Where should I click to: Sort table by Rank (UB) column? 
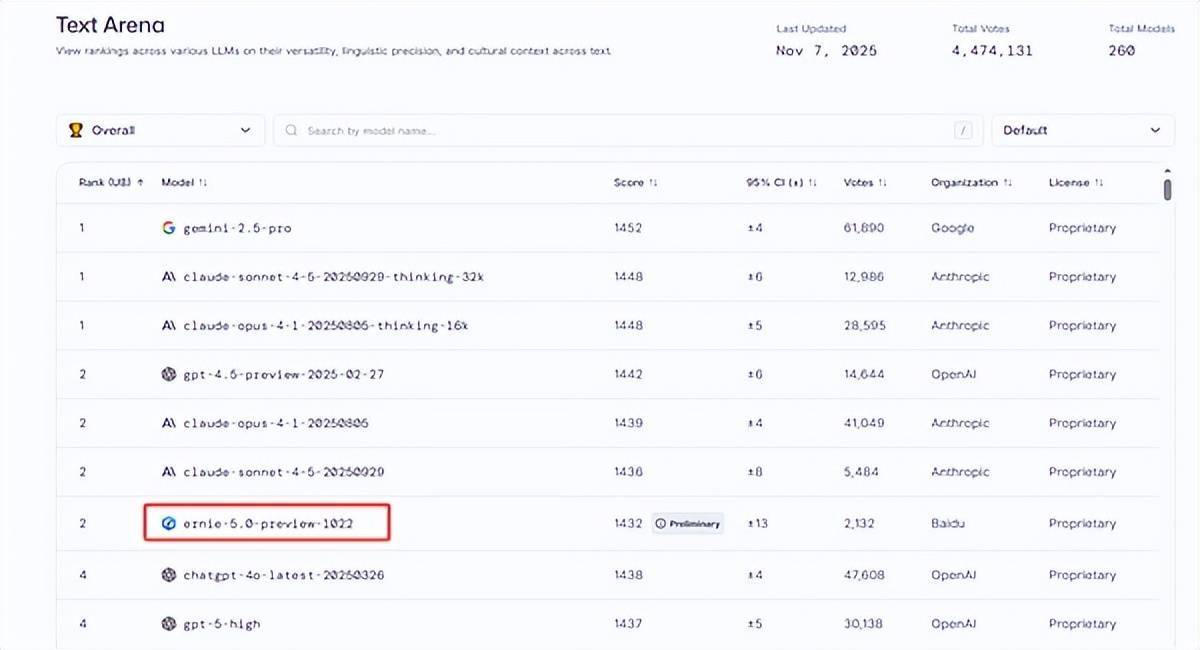[x=111, y=182]
